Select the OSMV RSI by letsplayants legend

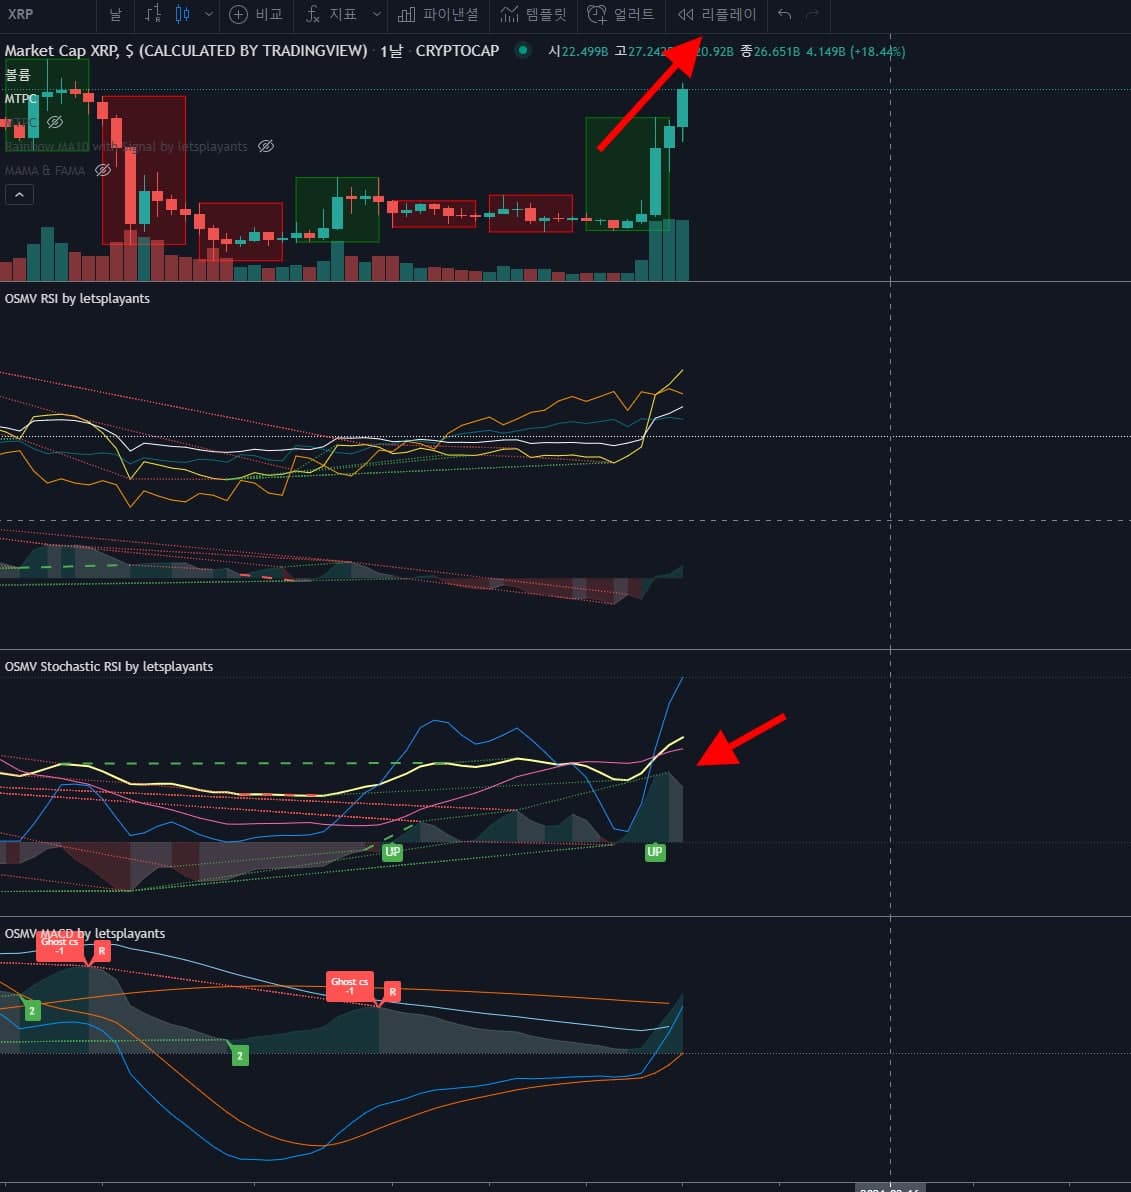(x=77, y=299)
